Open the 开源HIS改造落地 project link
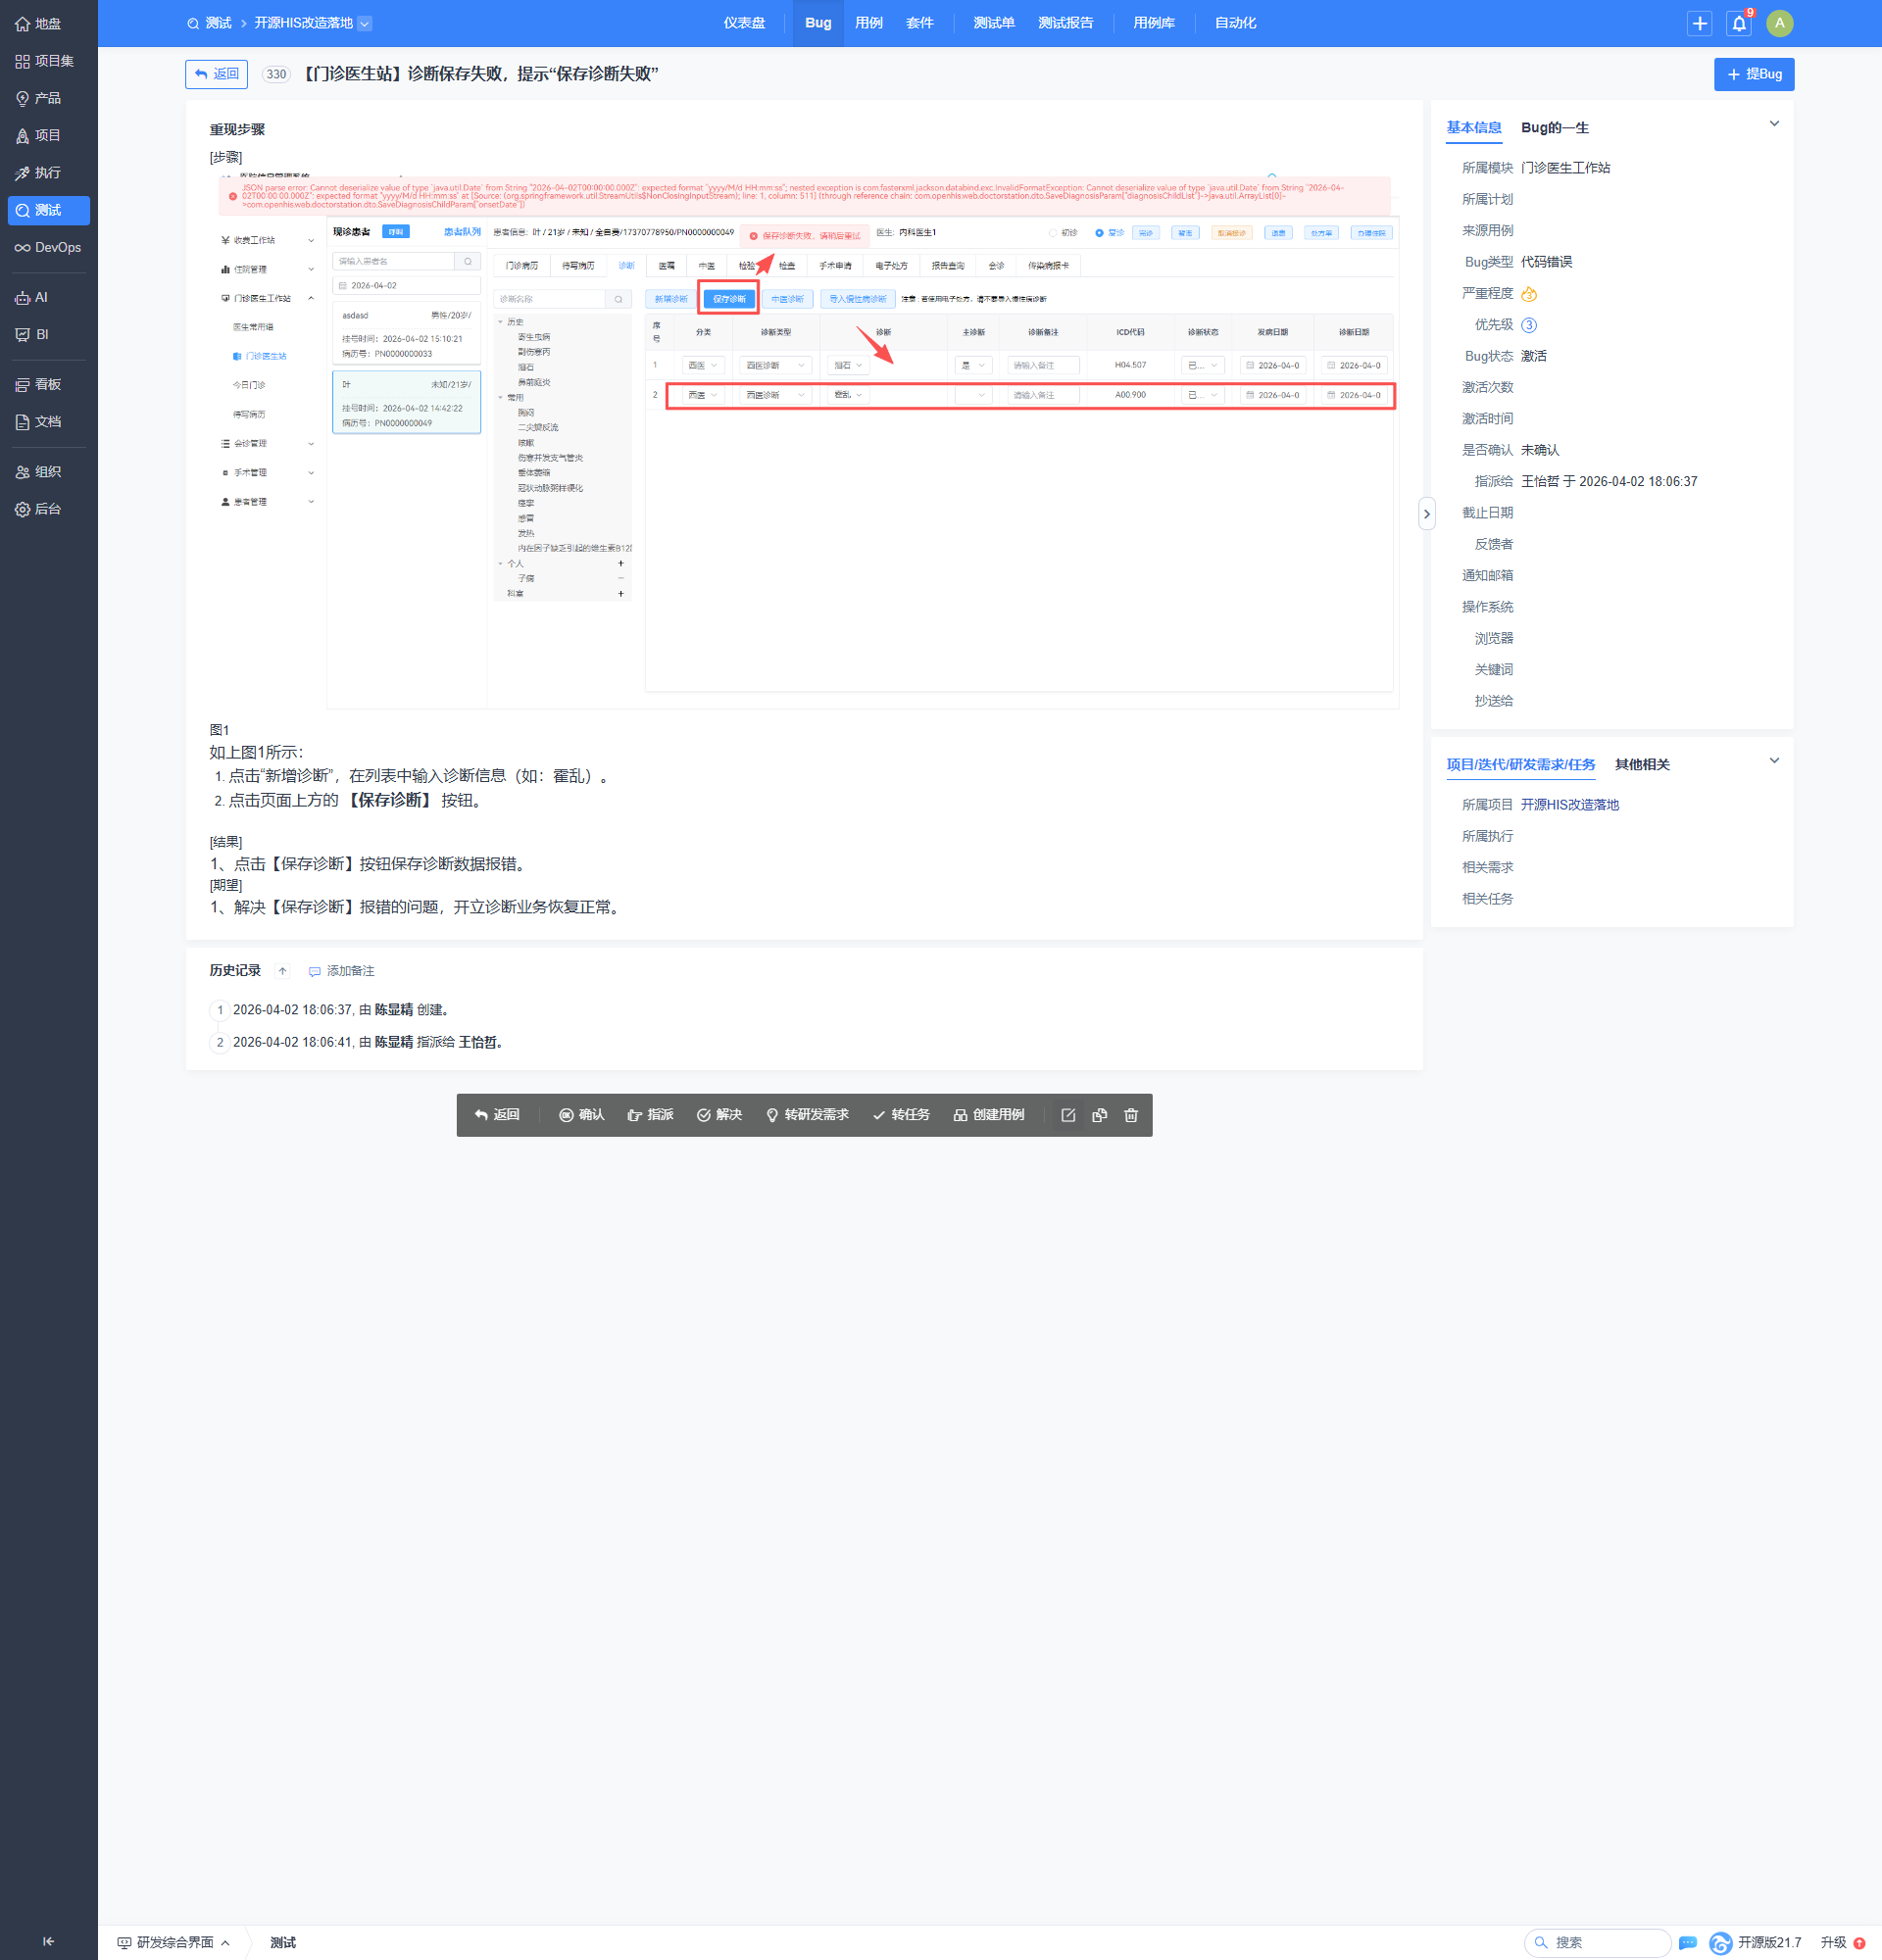The image size is (1882, 1960). pos(1569,805)
